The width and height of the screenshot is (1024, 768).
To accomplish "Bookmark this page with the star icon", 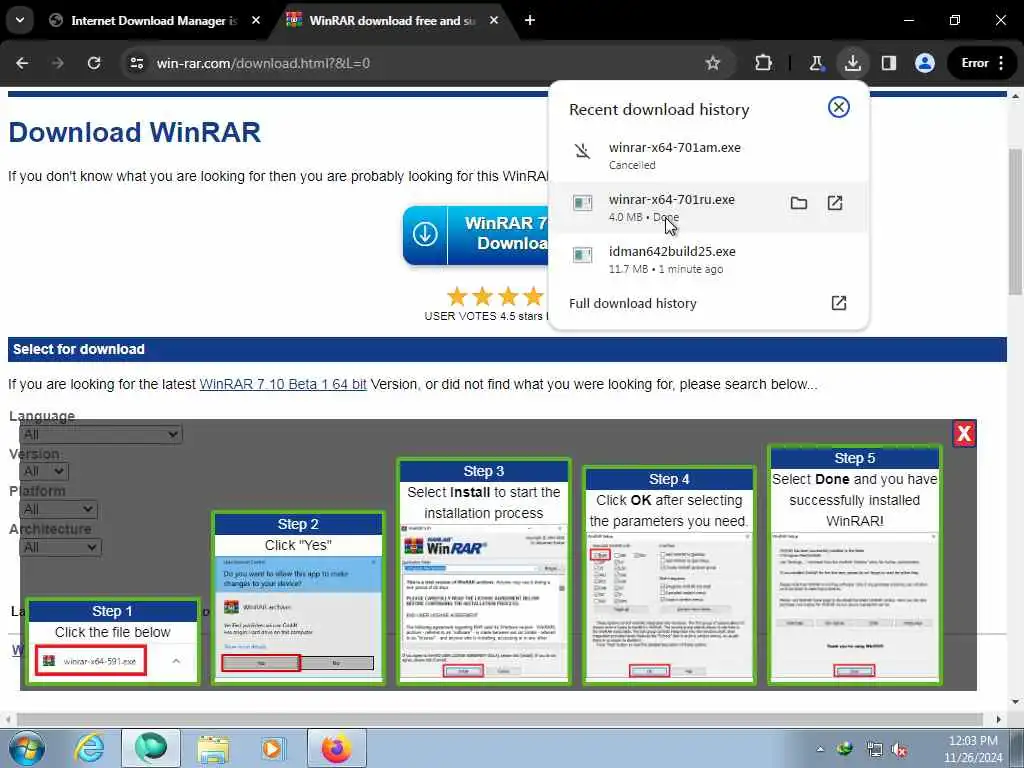I will tap(712, 63).
